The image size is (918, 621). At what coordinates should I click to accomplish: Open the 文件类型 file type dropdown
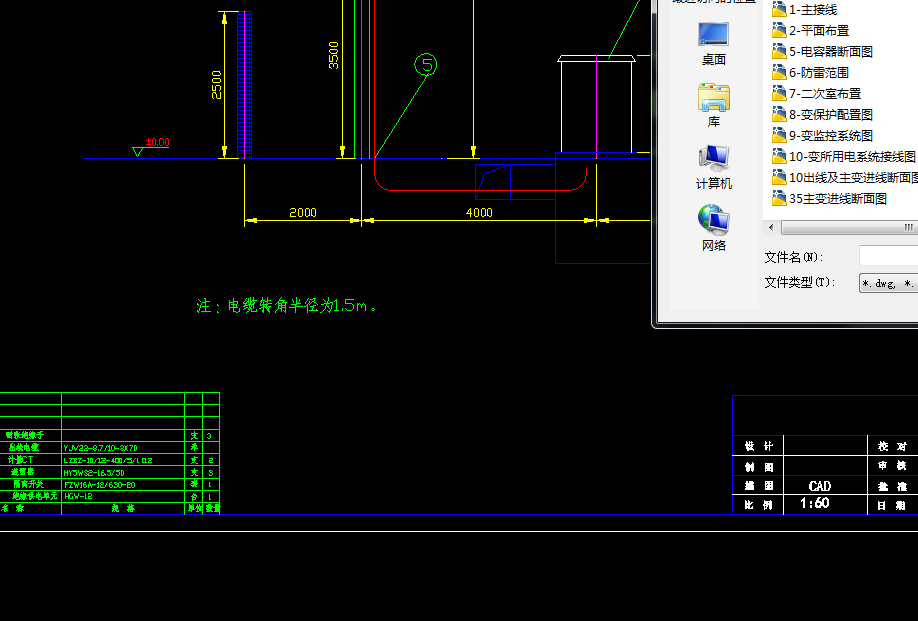(x=889, y=283)
